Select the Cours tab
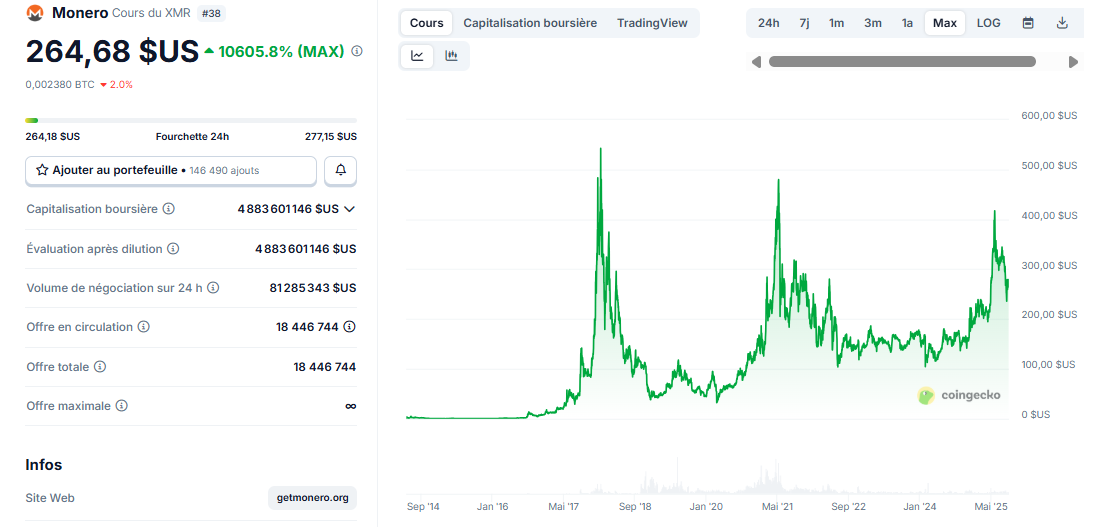Viewport: 1101px width, 527px height. (x=427, y=23)
